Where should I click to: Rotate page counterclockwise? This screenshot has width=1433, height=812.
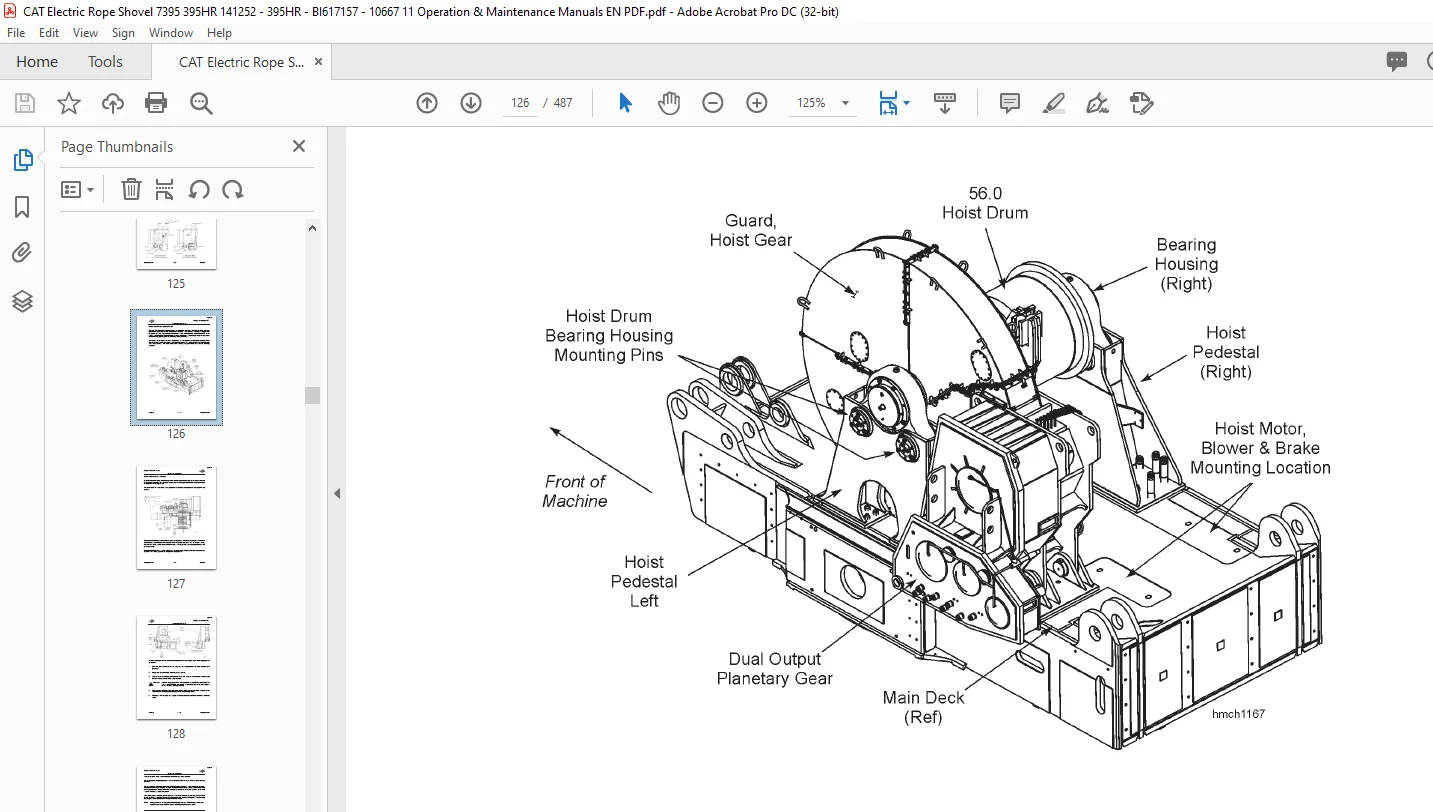point(199,189)
